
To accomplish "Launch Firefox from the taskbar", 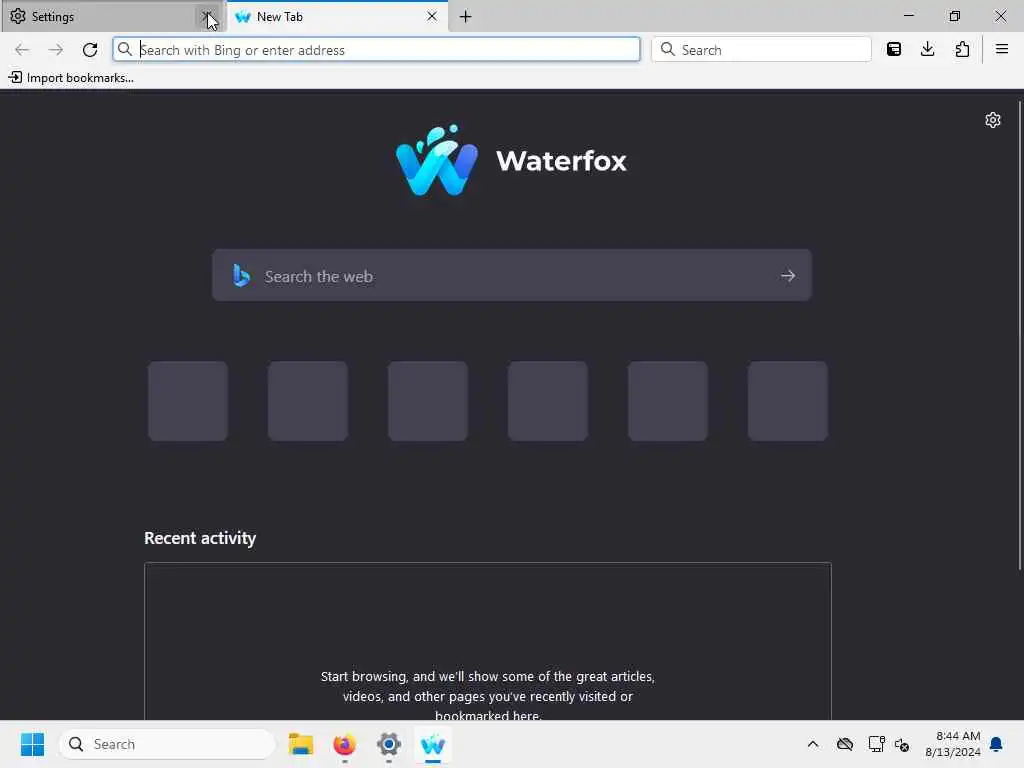I will coord(345,744).
